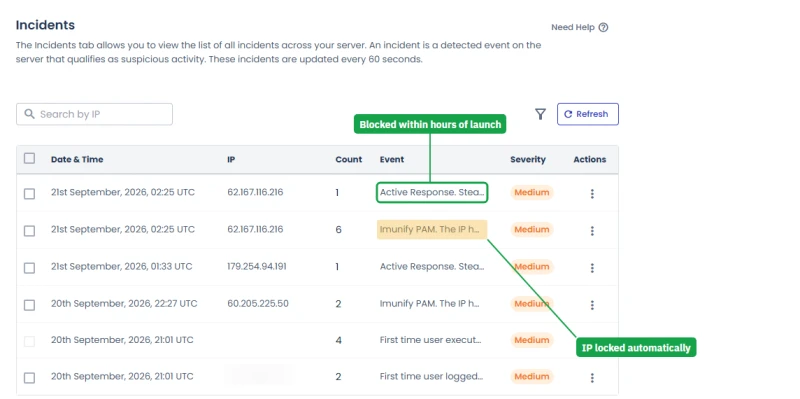Open actions menu for Count 6 Imunify PAM row
The height and width of the screenshot is (399, 800).
click(x=592, y=231)
